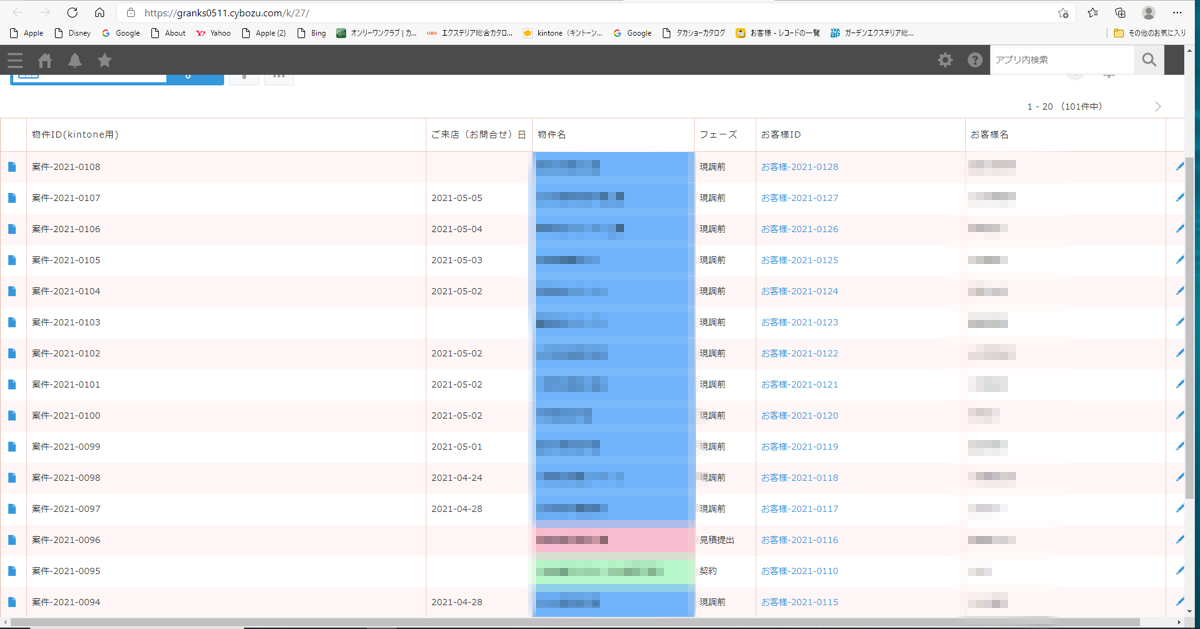Click inside the アプリ内検索 search field
Viewport: 1200px width, 629px height.
pos(1062,60)
